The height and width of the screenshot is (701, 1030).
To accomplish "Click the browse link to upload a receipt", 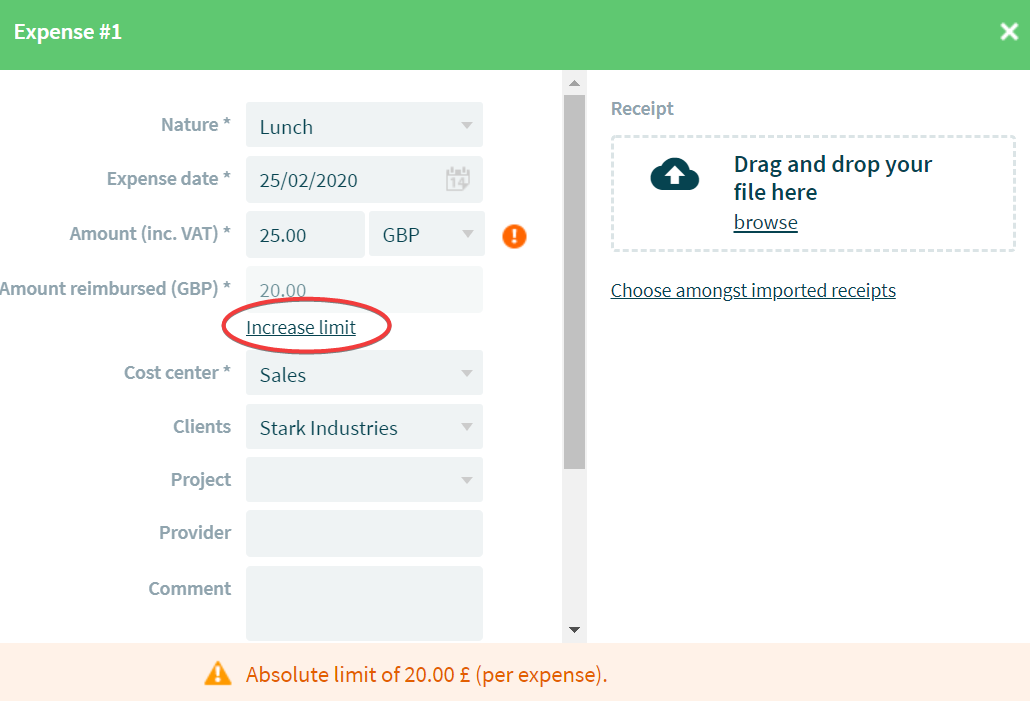I will [765, 223].
